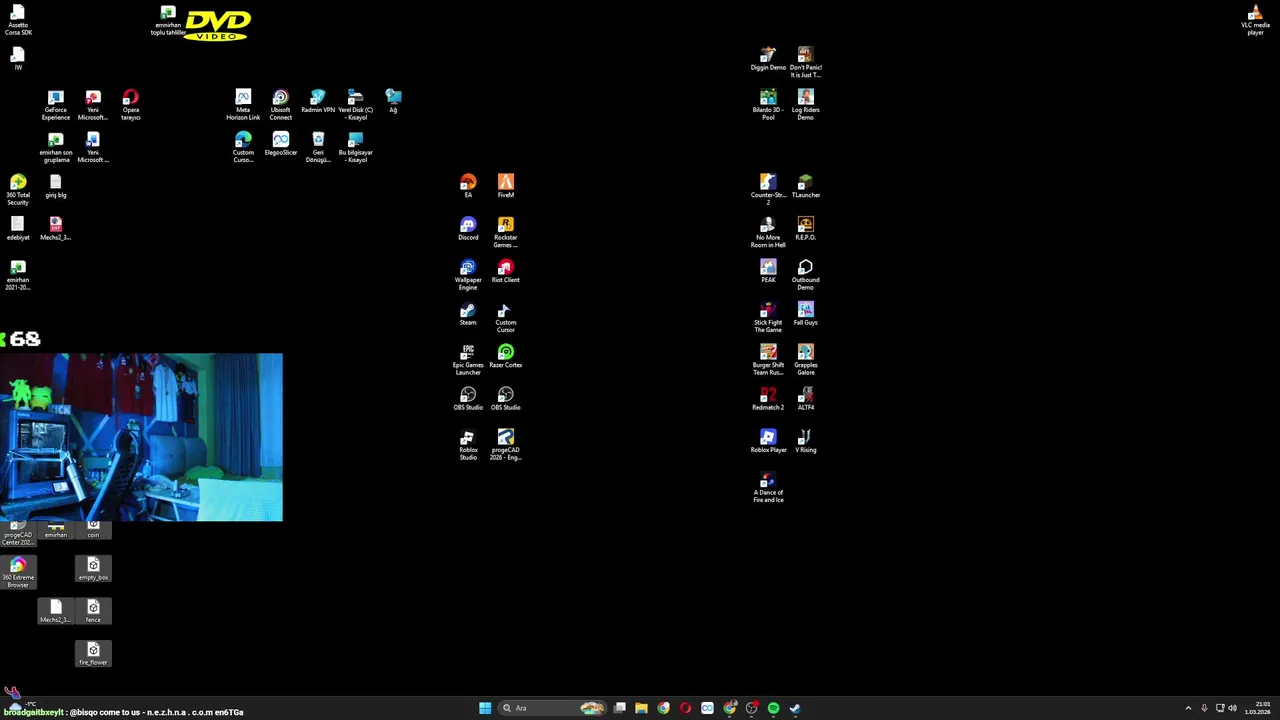Open Ubisoft Connect shortcut

click(280, 105)
